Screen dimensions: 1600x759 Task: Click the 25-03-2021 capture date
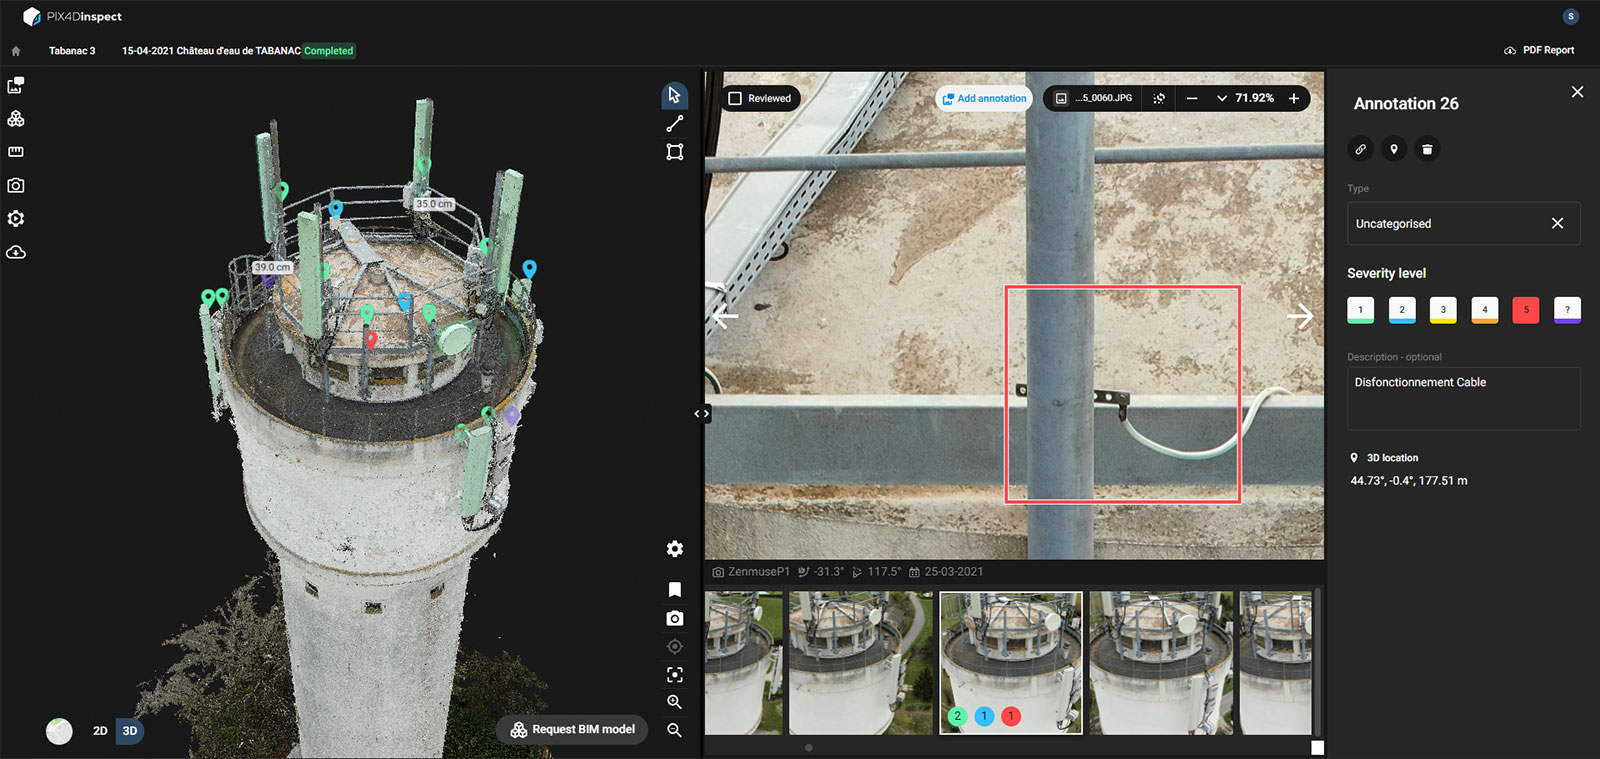[954, 572]
